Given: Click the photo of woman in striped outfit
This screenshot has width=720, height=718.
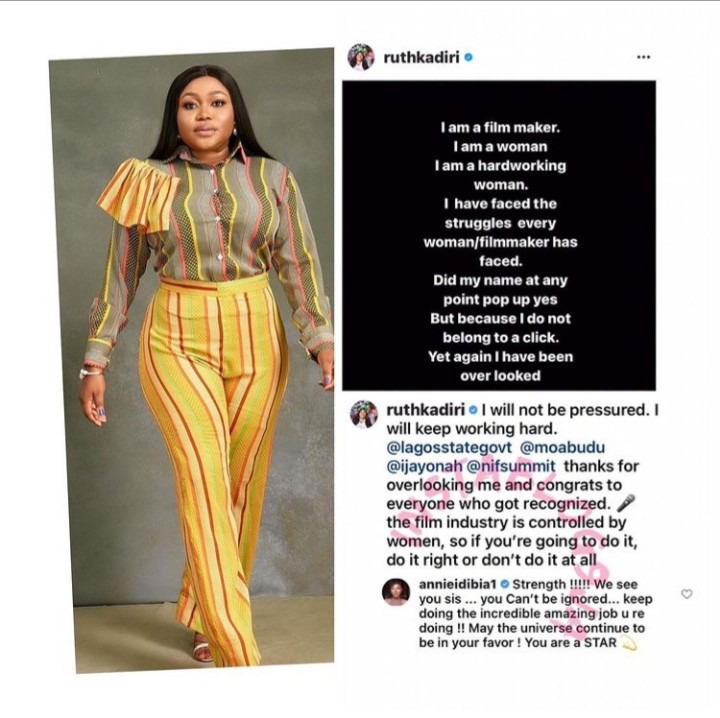Looking at the screenshot, I should [x=191, y=360].
